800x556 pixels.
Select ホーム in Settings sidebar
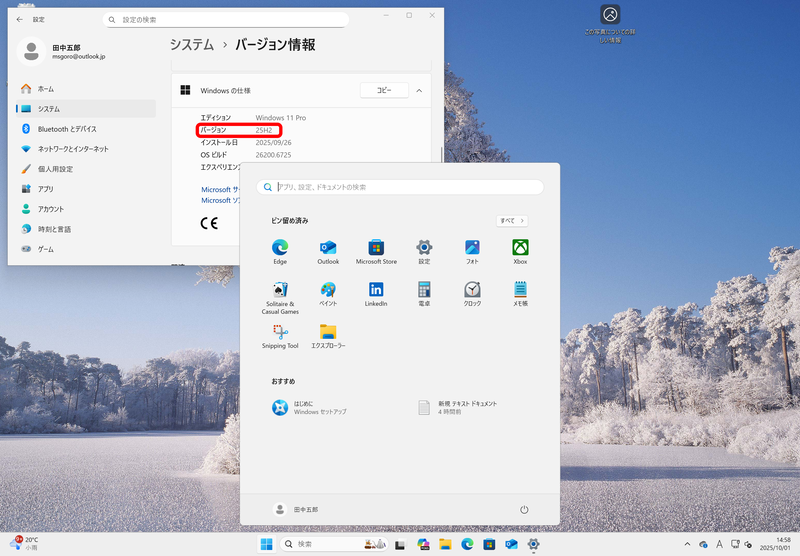point(86,89)
